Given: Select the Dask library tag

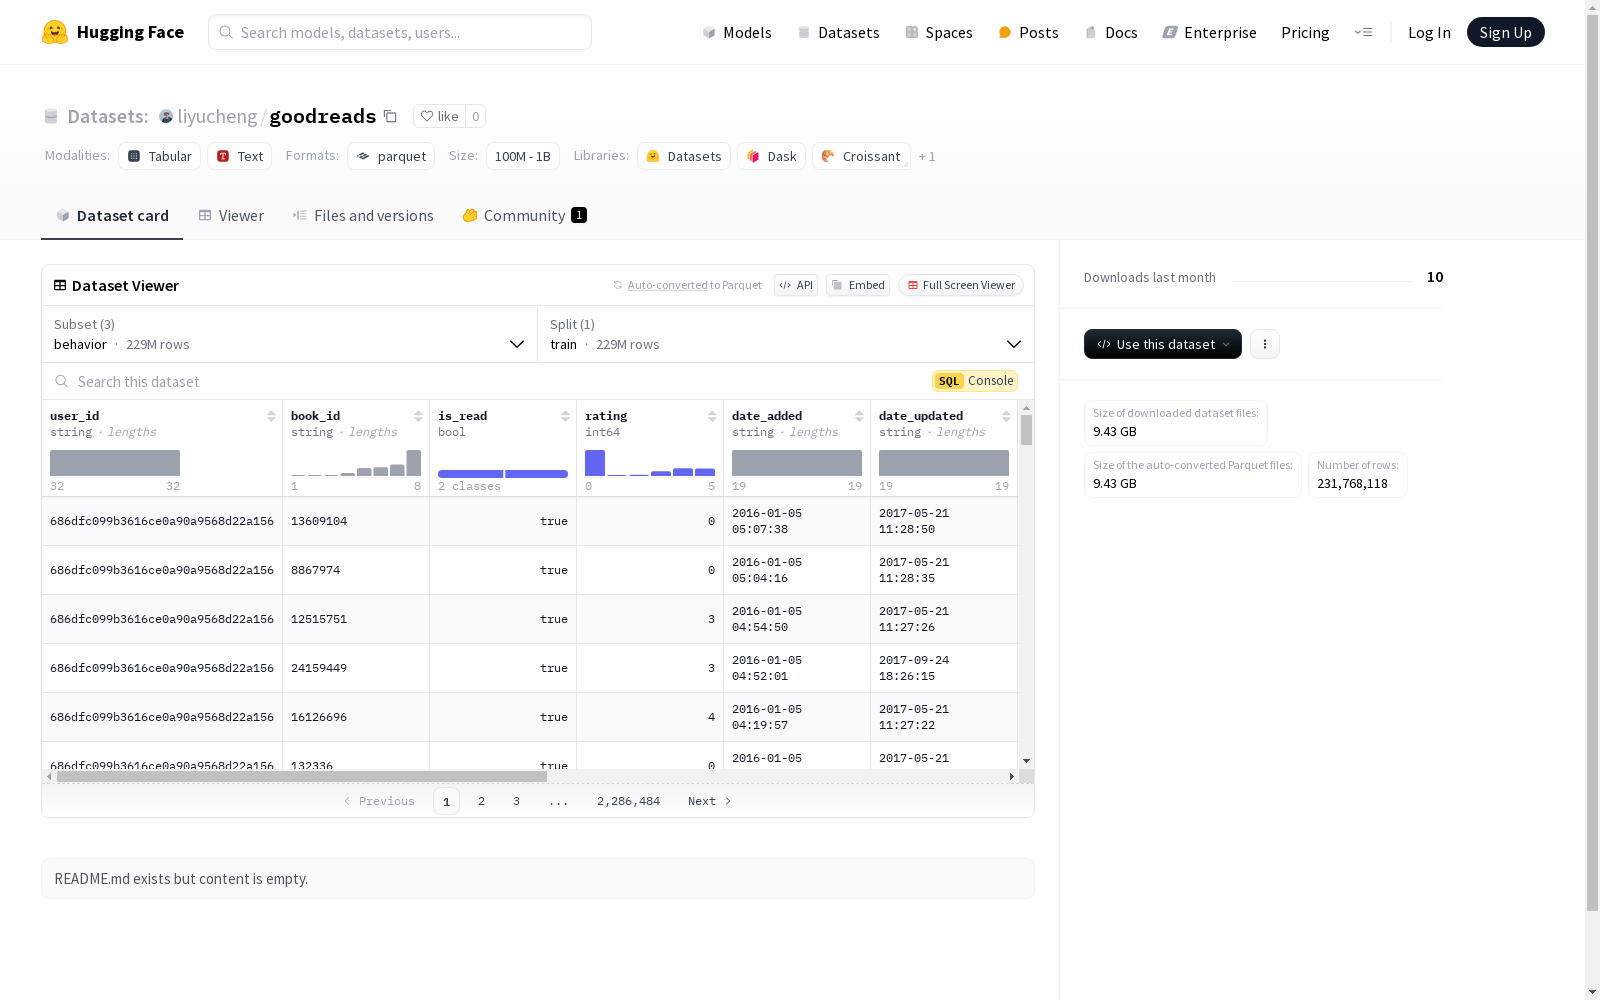Looking at the screenshot, I should [771, 156].
